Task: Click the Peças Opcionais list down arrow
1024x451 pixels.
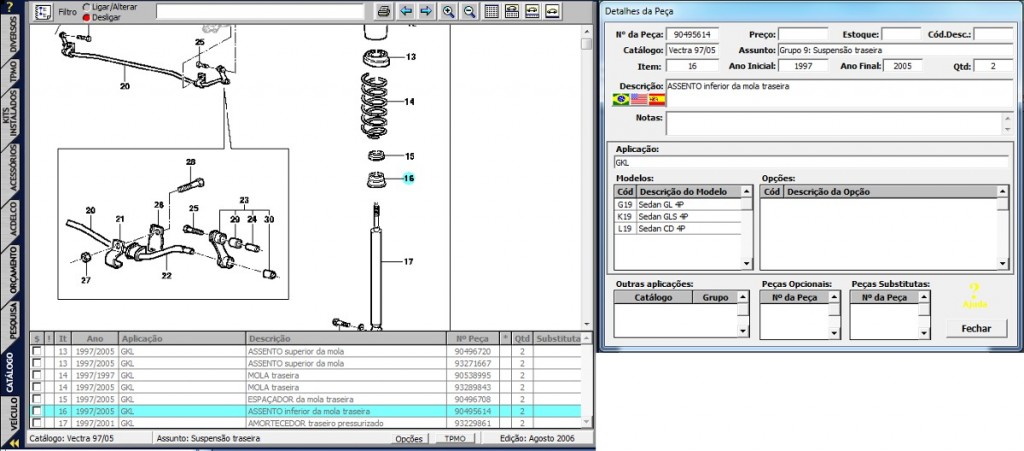Action: point(834,332)
